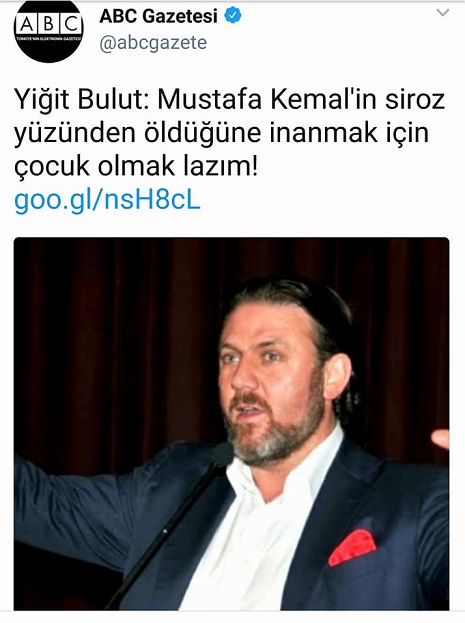
Task: Open the goo.gl/nsH8cL link
Action: [107, 201]
